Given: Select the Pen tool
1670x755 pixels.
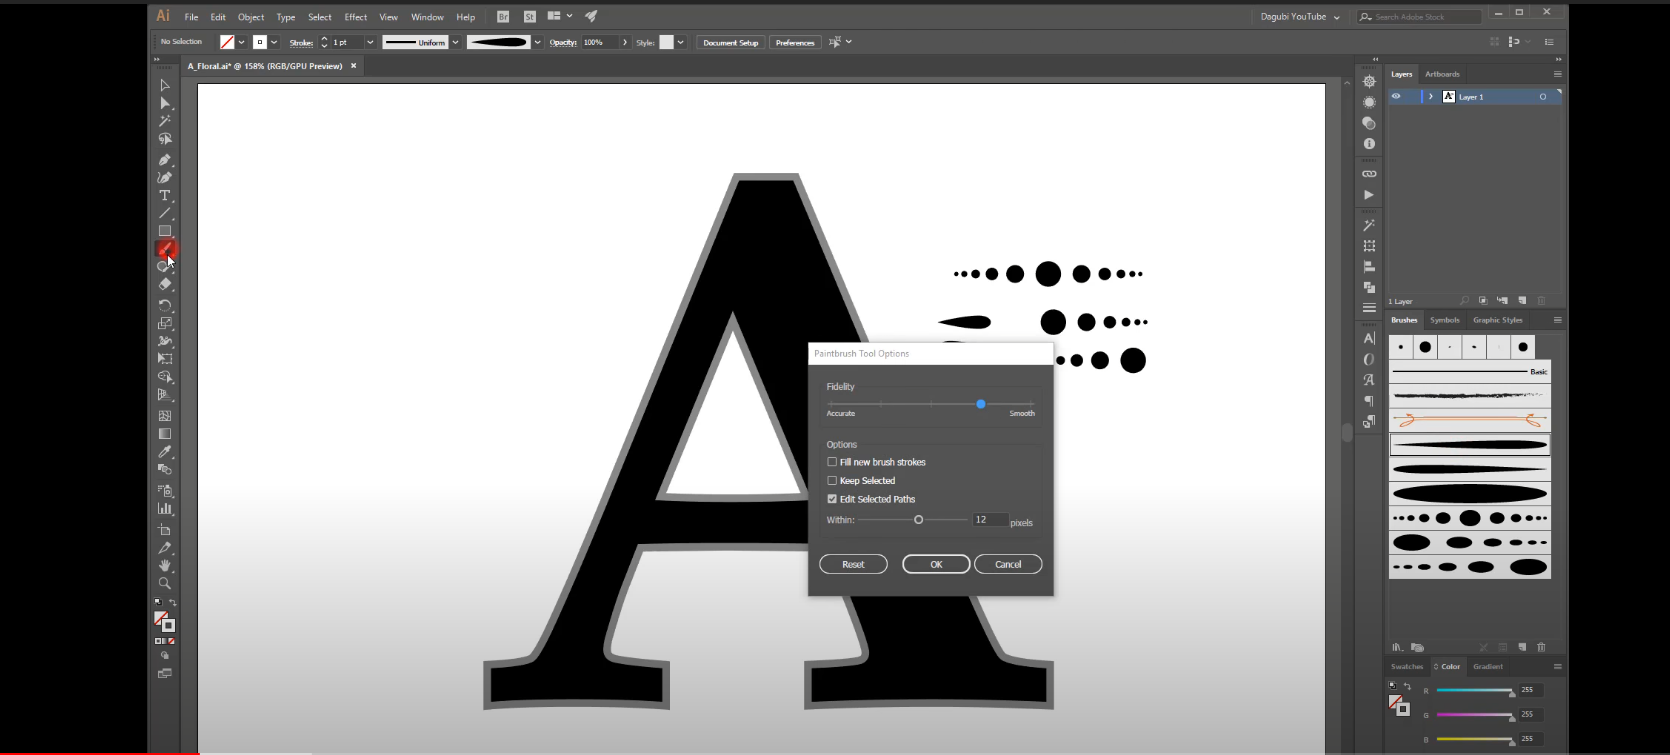Looking at the screenshot, I should pos(165,160).
